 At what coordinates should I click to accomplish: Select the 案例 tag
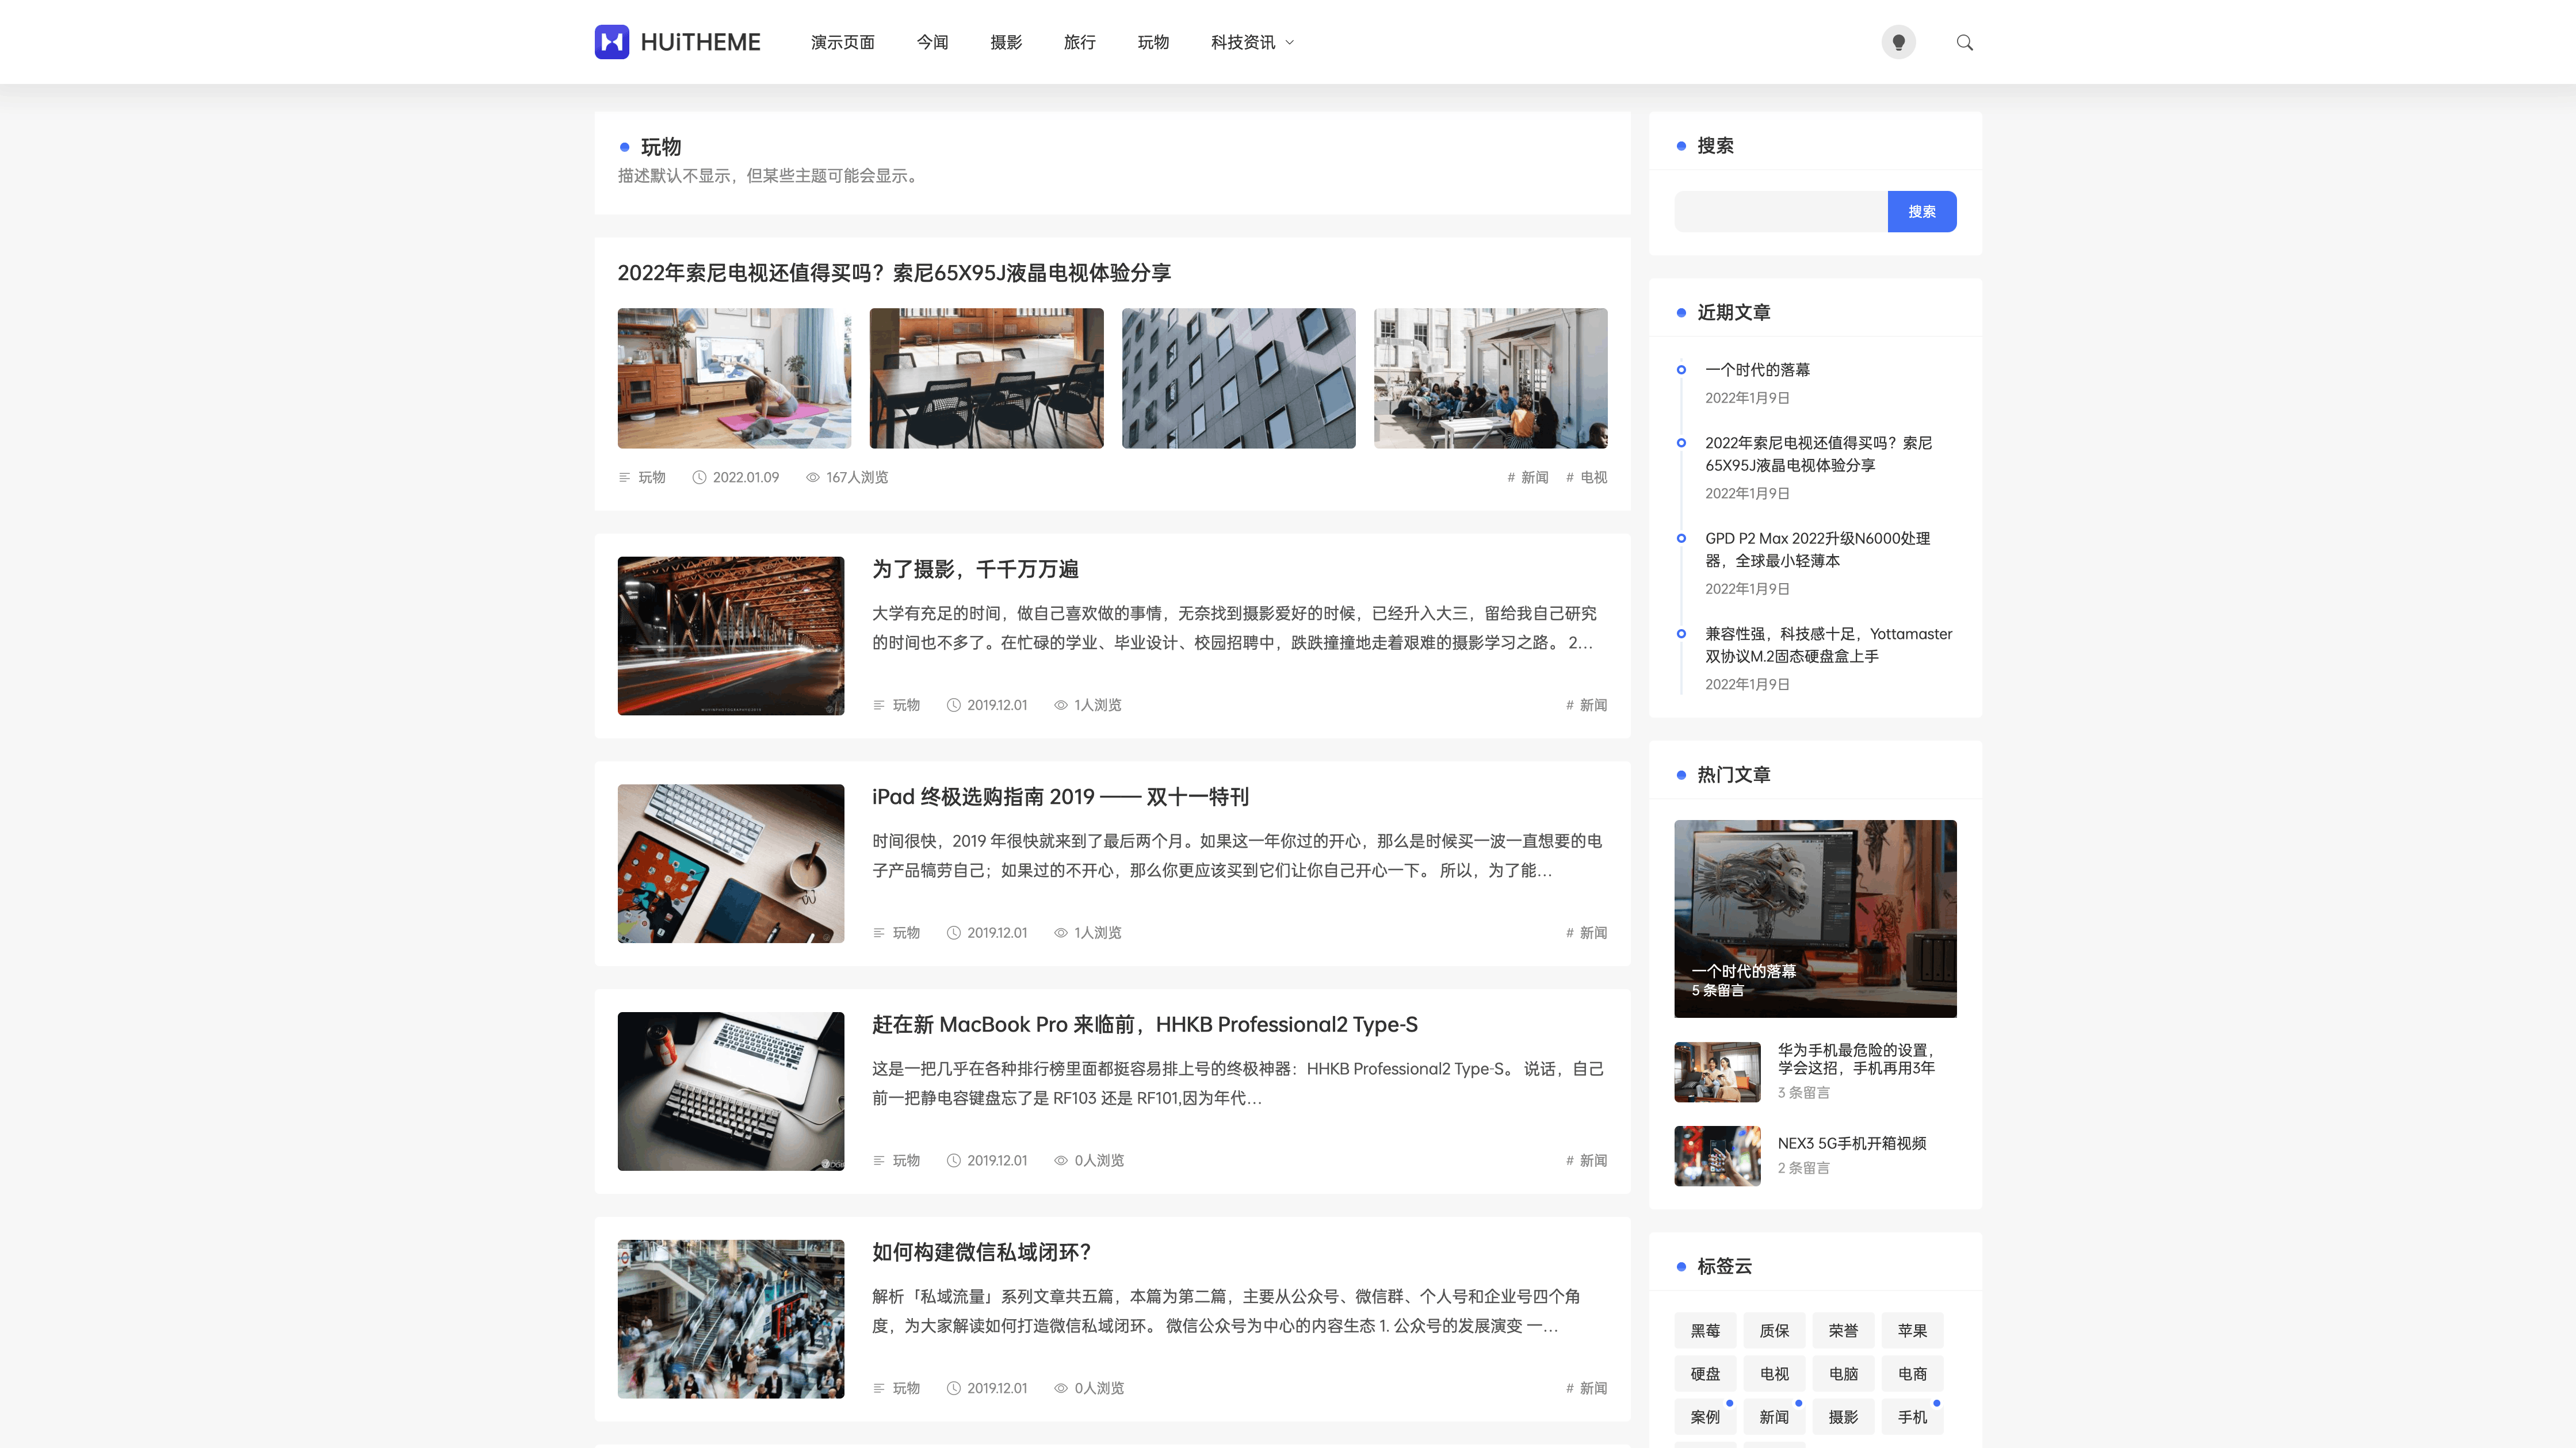point(1705,1417)
